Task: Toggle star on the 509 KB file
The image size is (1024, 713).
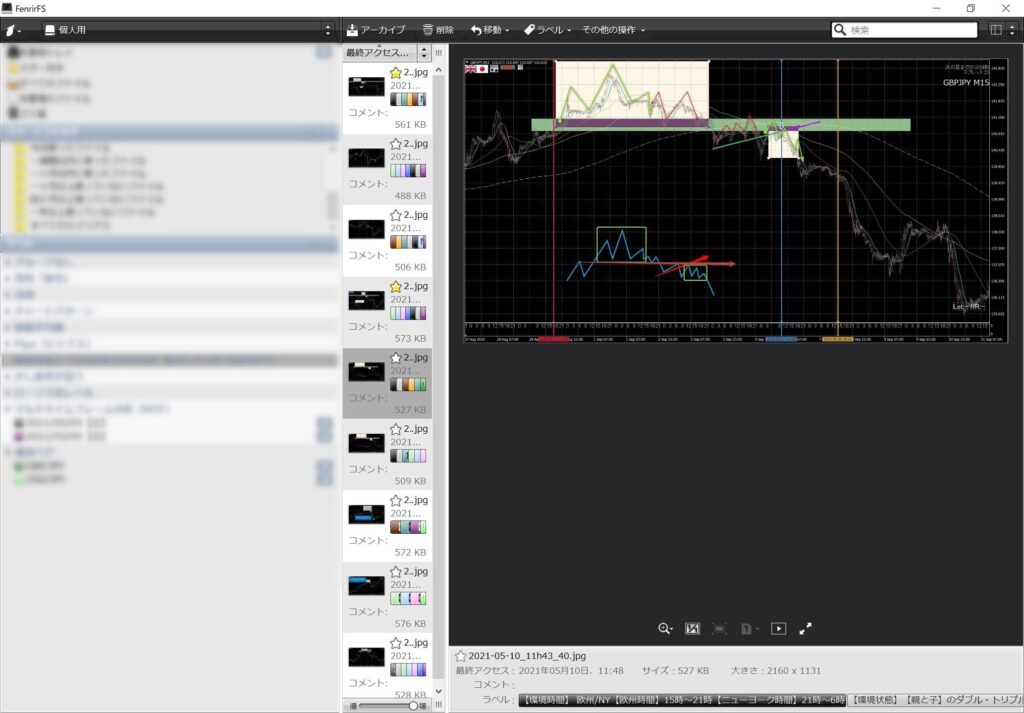Action: [x=396, y=429]
